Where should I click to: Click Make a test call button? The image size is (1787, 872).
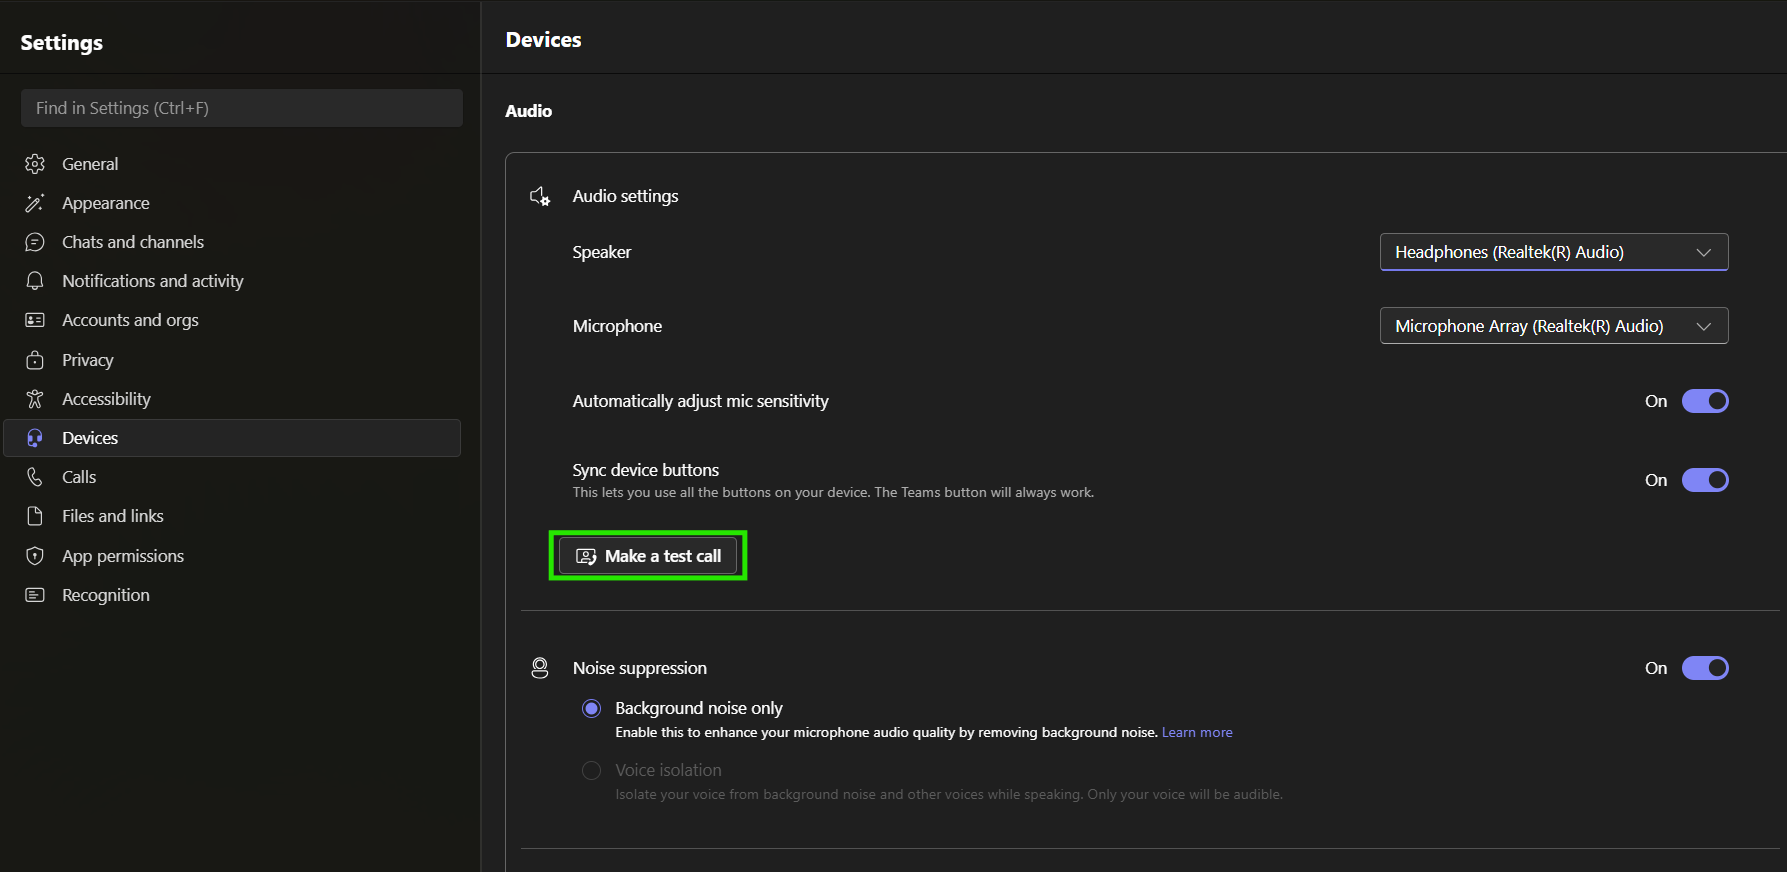[648, 556]
